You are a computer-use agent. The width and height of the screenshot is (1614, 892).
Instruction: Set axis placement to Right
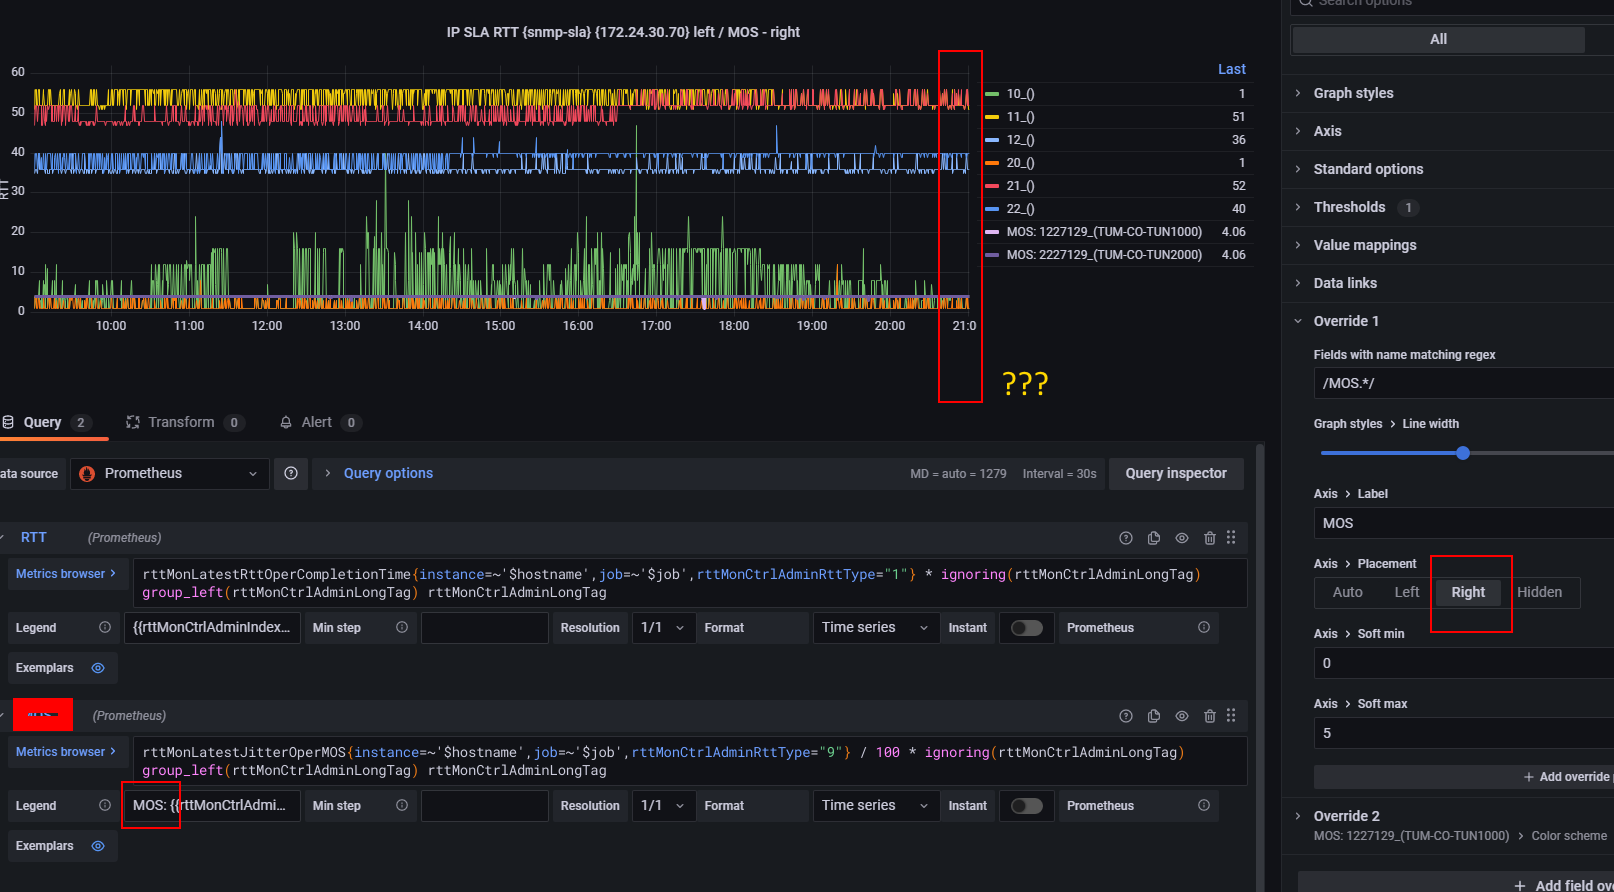click(1468, 593)
